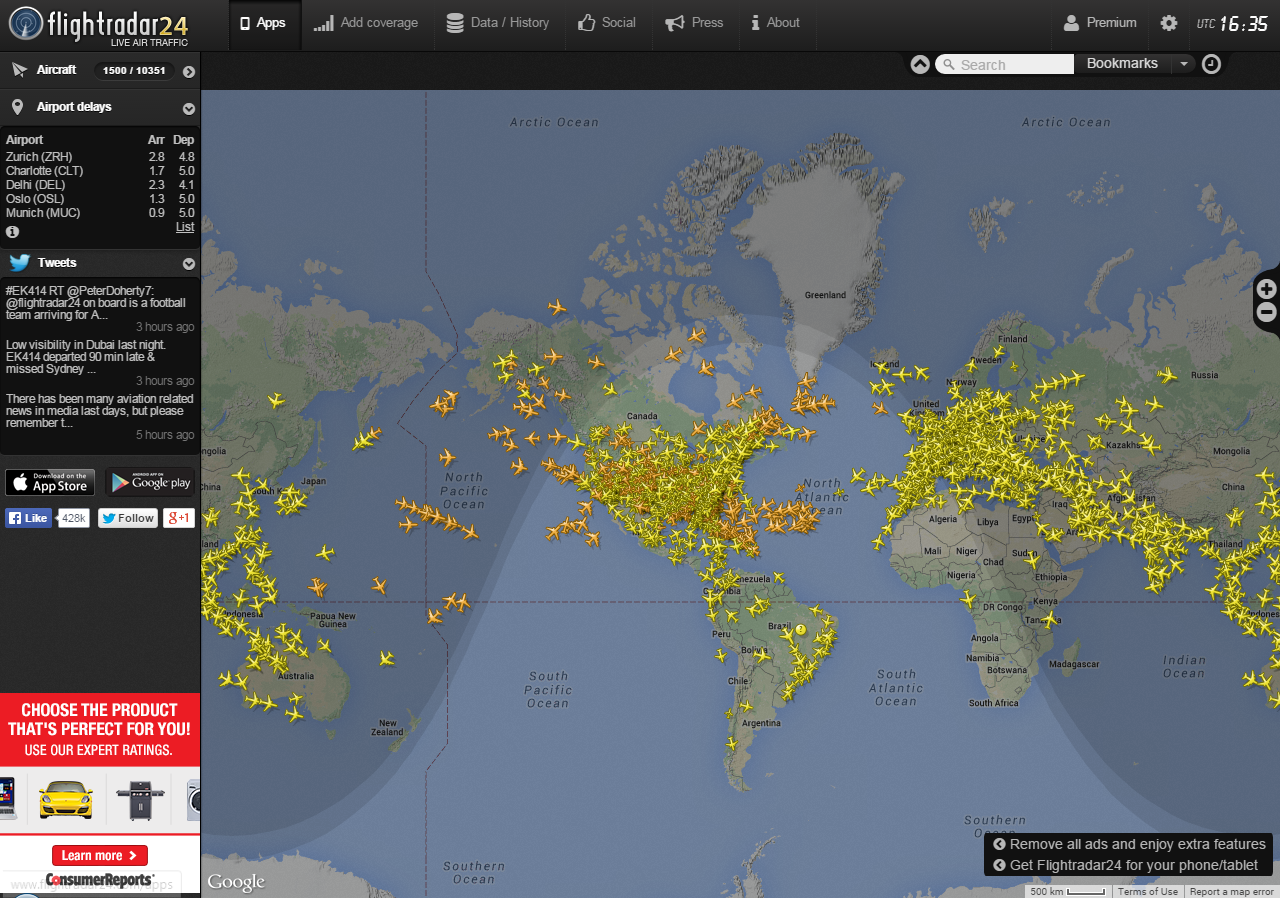
Task: Toggle the search bar with the up arrow
Action: [x=919, y=63]
